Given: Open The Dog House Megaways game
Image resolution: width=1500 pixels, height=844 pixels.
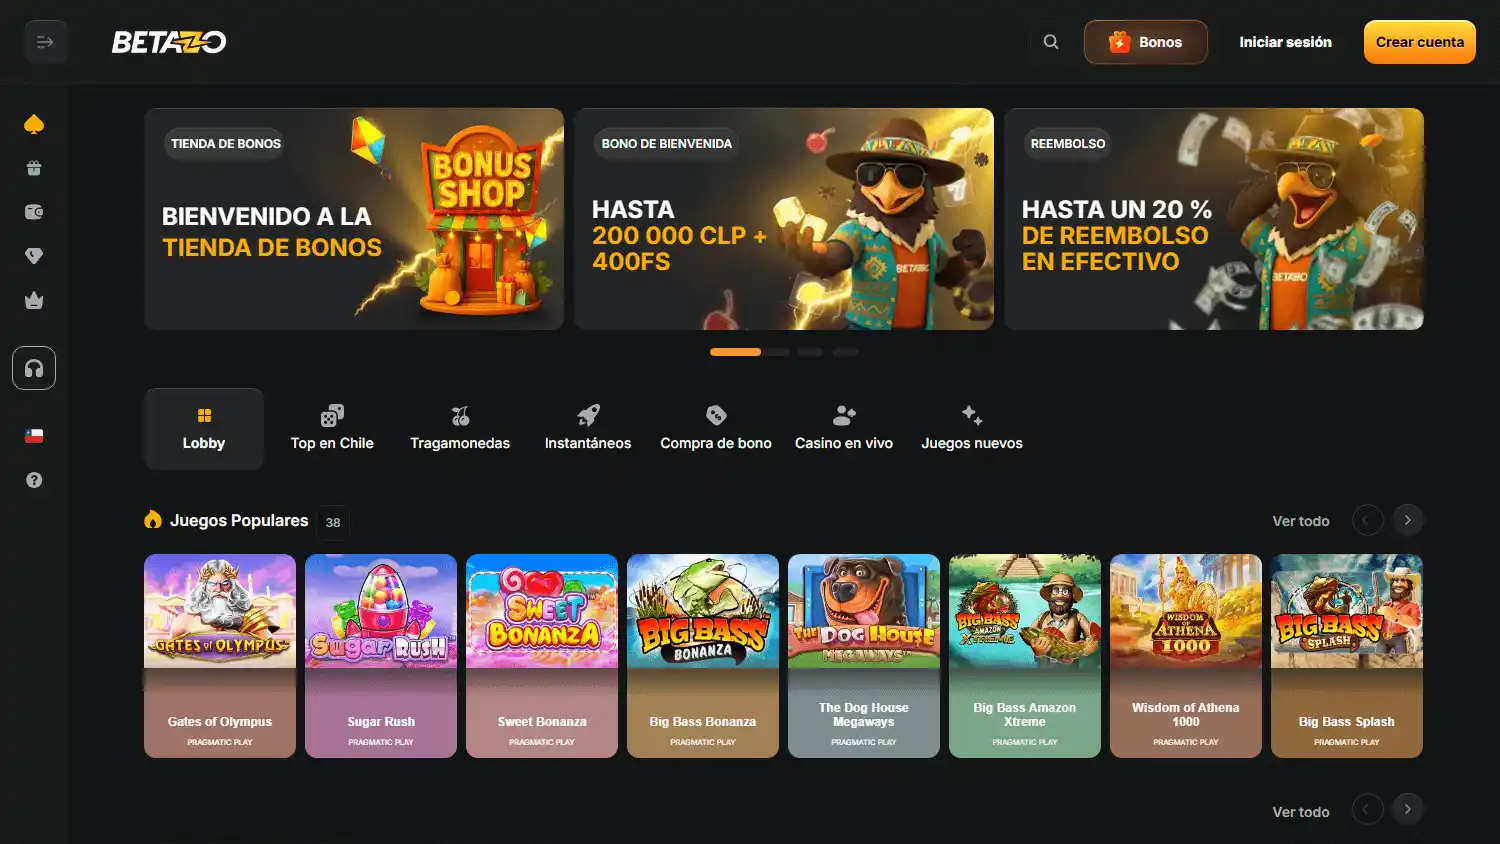Looking at the screenshot, I should click(x=864, y=656).
